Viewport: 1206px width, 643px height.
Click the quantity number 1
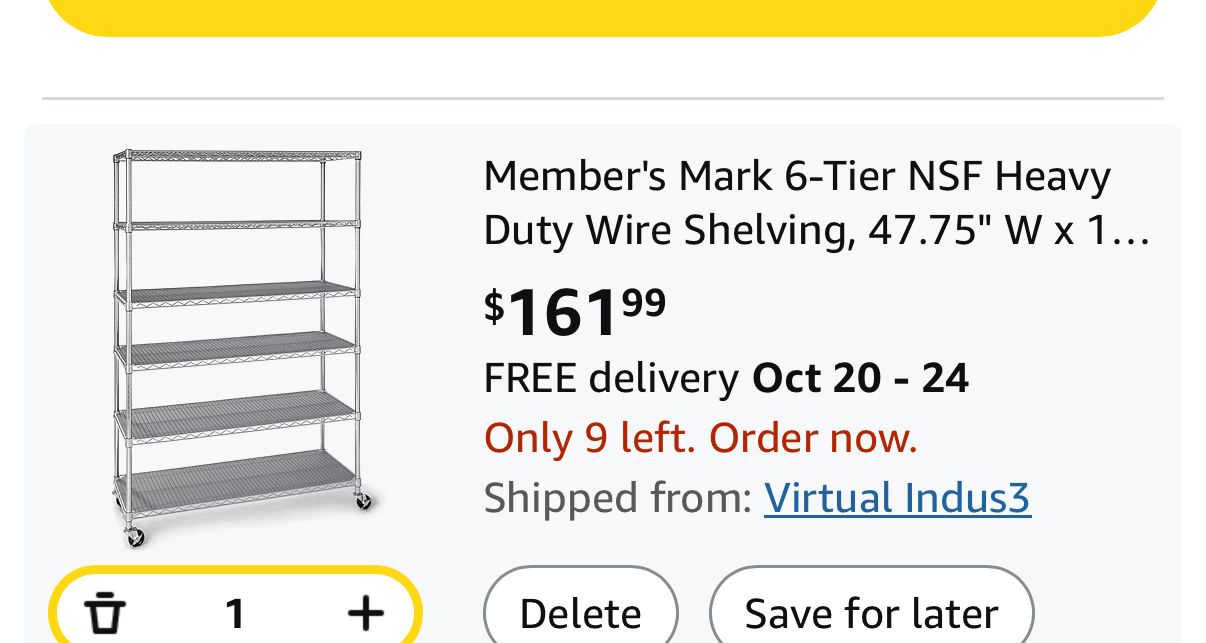pos(235,613)
